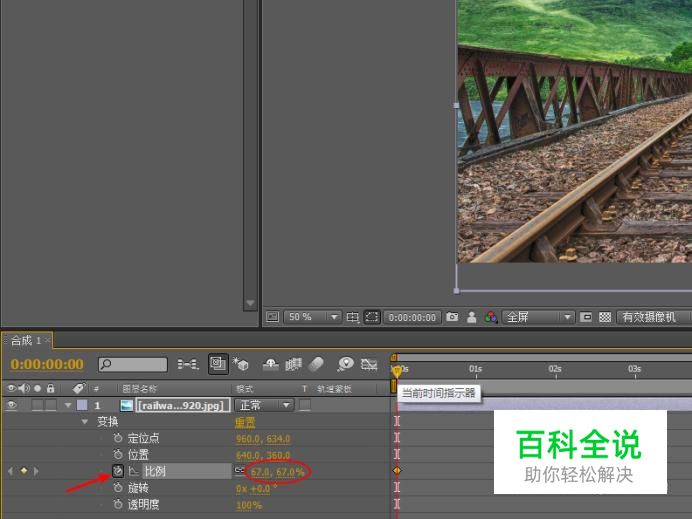Click the 960.0, 634.0 anchor point value
Image resolution: width=692 pixels, height=519 pixels.
click(x=263, y=439)
